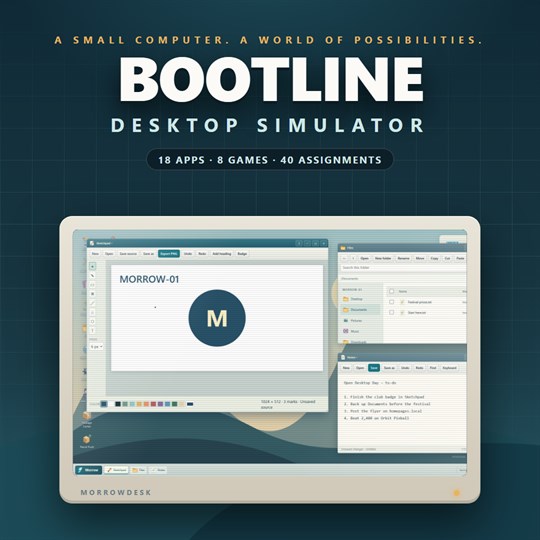Screen dimensions: 540x540
Task: Click New in Sketchpad toolbar
Action: point(95,253)
